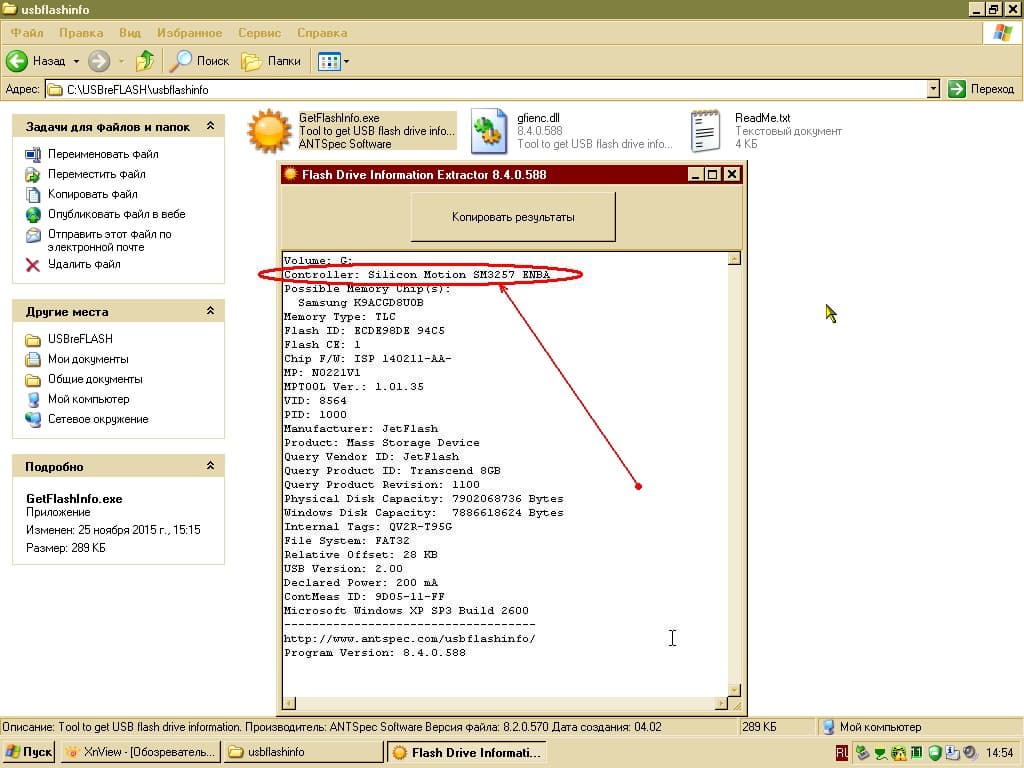Click the Flash Drive Information Extractor title icon
Viewport: 1024px width, 768px height.
[x=291, y=174]
